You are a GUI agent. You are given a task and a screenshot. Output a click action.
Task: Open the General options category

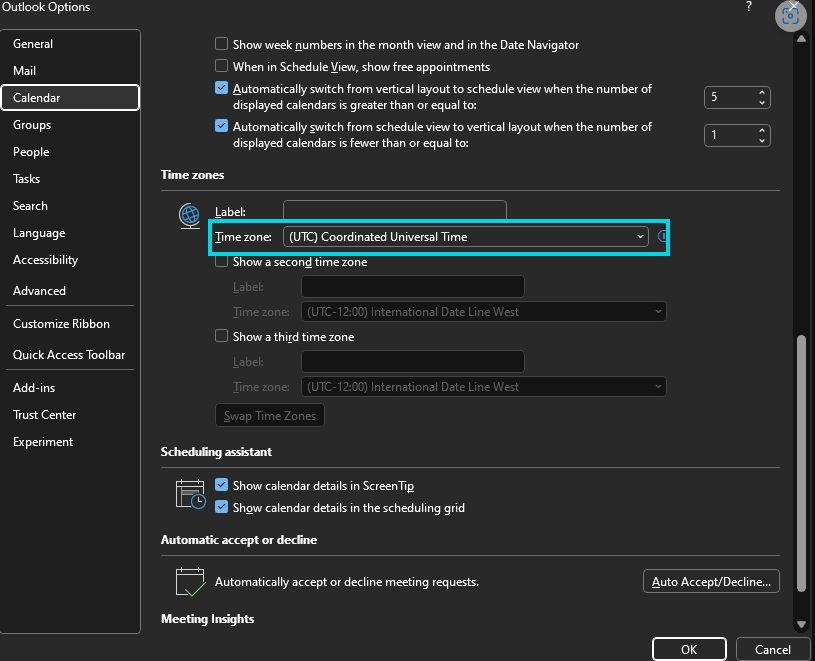[x=70, y=44]
